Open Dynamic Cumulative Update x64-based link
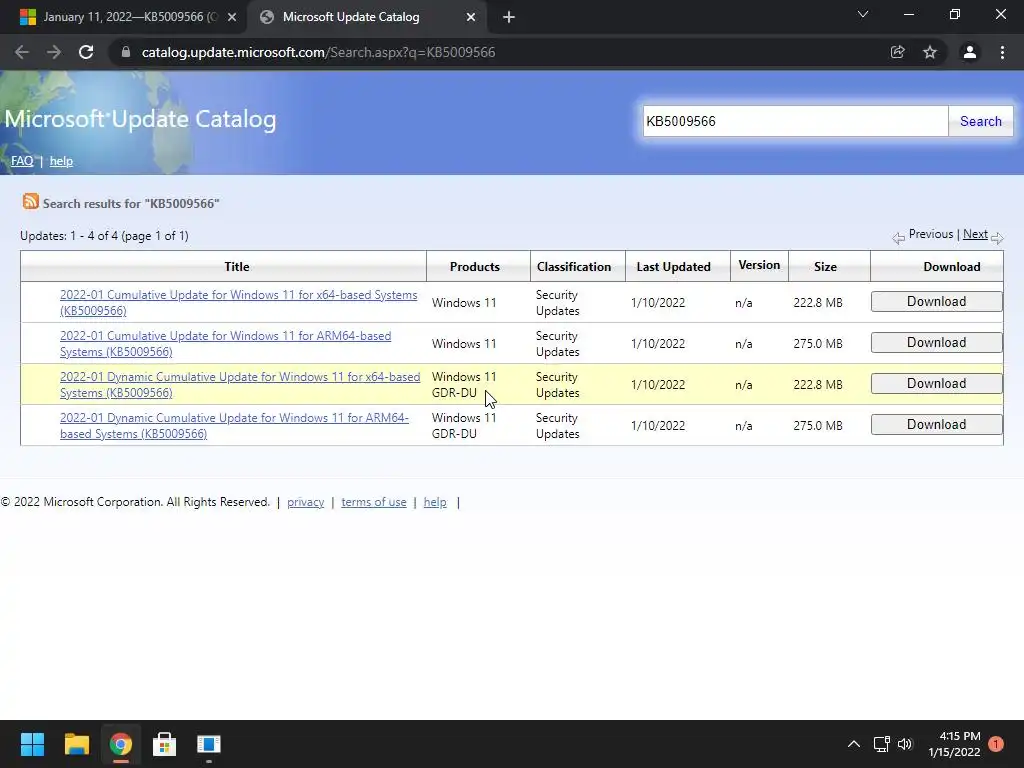This screenshot has height=768, width=1024. pos(240,385)
